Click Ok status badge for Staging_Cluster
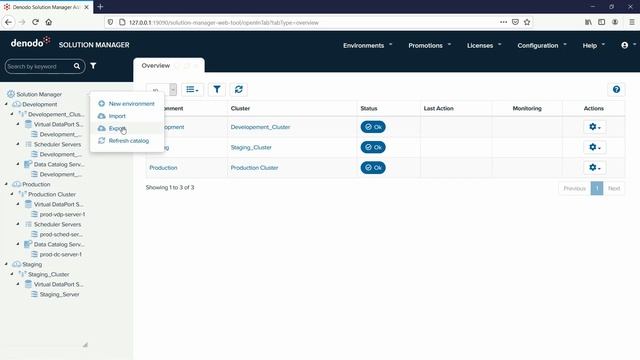This screenshot has width=640, height=360. (373, 147)
